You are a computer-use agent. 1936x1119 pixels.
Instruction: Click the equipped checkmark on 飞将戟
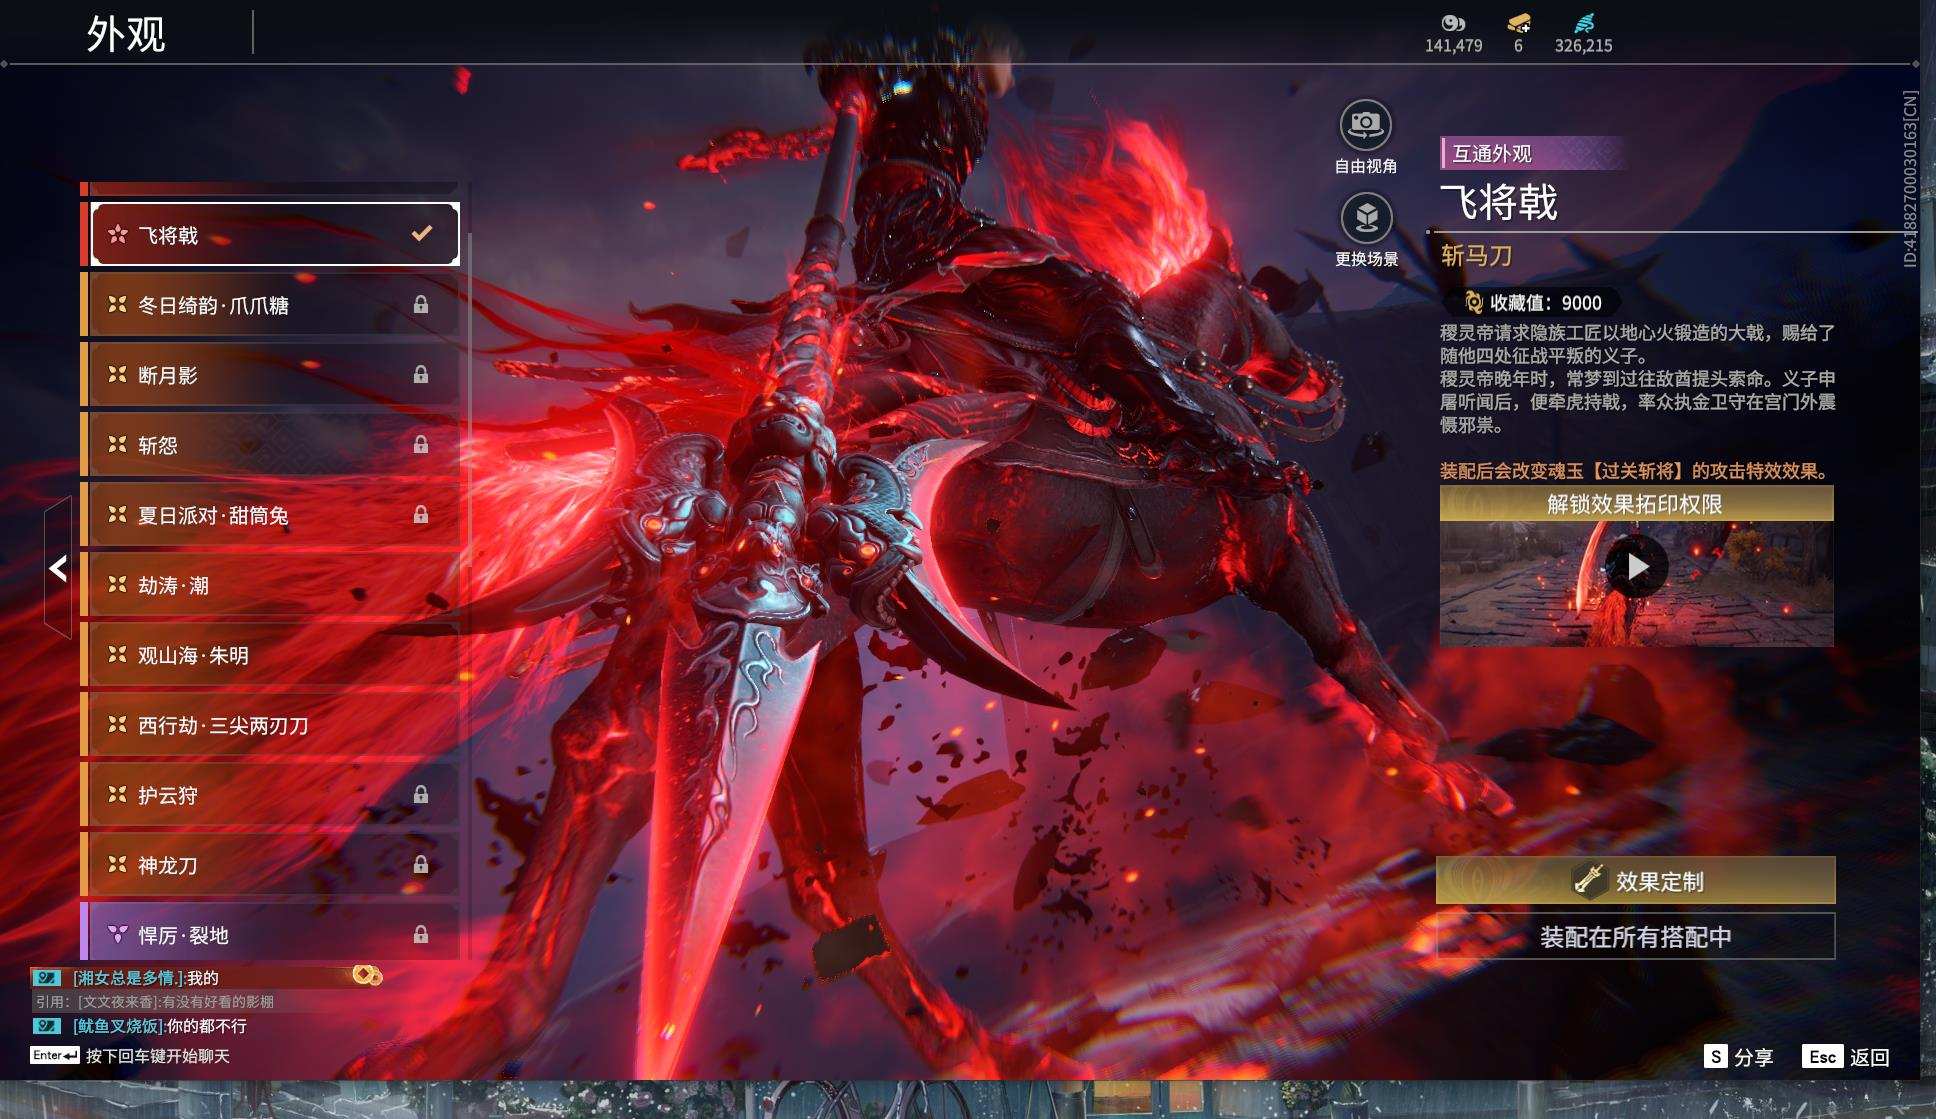coord(422,233)
